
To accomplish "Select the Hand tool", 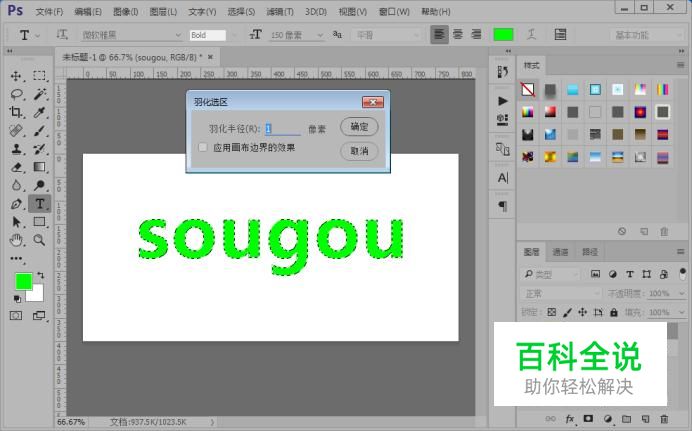I will click(16, 240).
